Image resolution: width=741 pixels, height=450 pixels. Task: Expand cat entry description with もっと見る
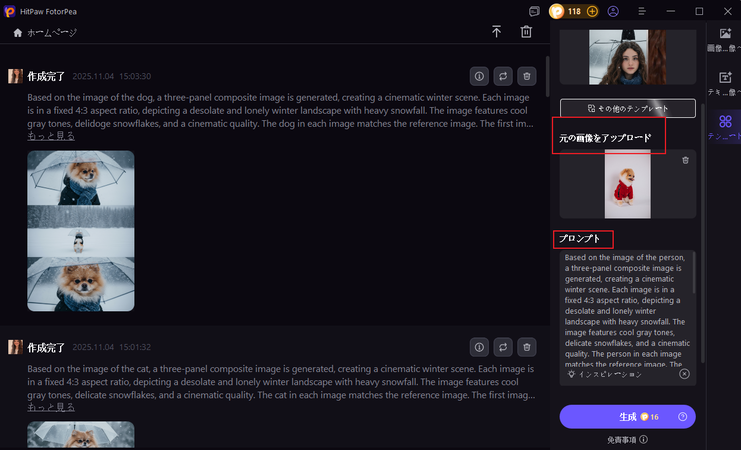click(50, 407)
